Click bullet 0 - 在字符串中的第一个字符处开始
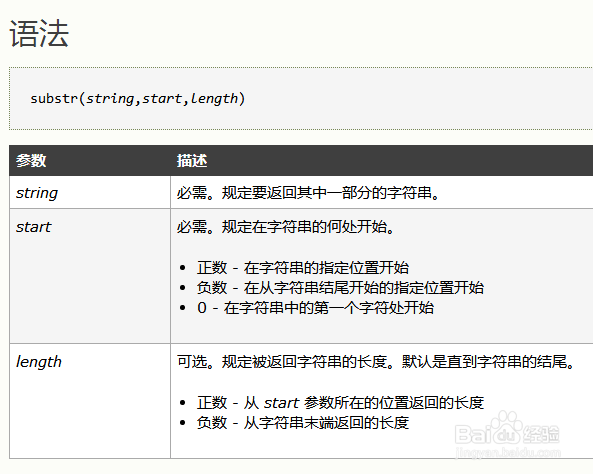Viewport: 593px width, 474px height. pos(315,308)
